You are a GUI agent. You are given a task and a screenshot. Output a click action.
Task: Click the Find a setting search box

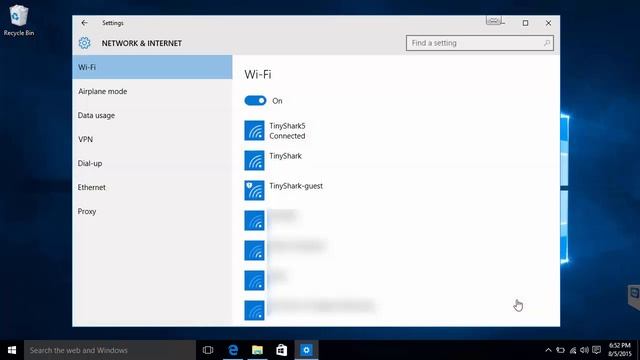[x=480, y=43]
